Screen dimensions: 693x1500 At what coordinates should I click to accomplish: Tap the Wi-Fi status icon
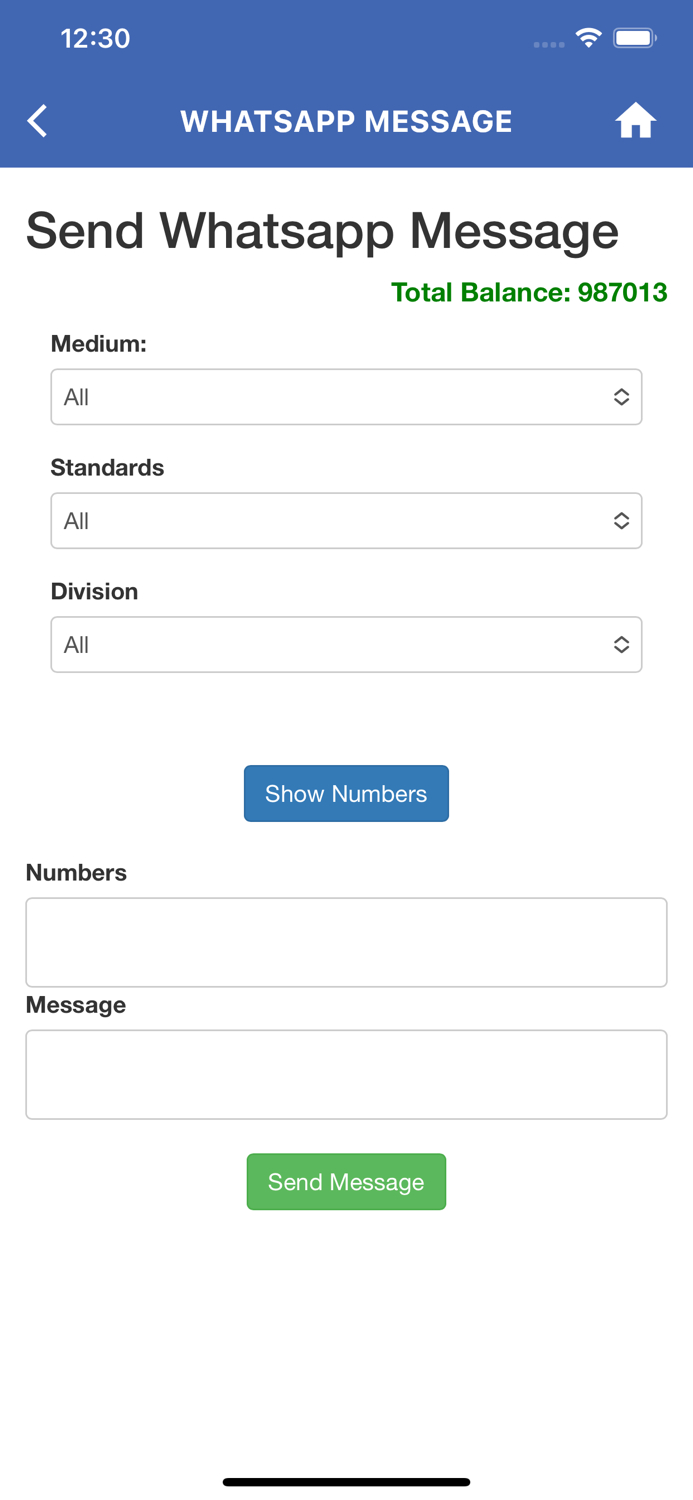coord(588,38)
